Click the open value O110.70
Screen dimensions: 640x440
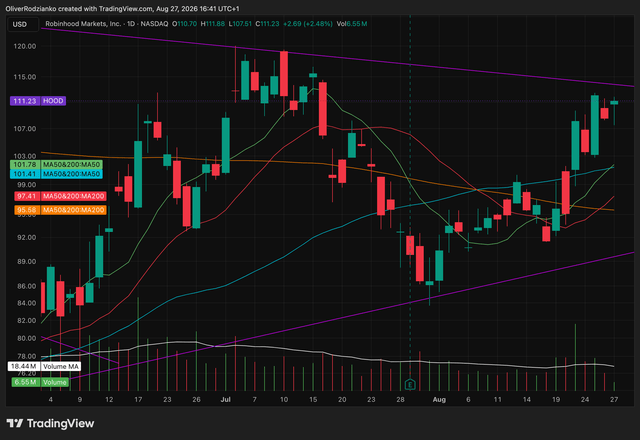[184, 24]
